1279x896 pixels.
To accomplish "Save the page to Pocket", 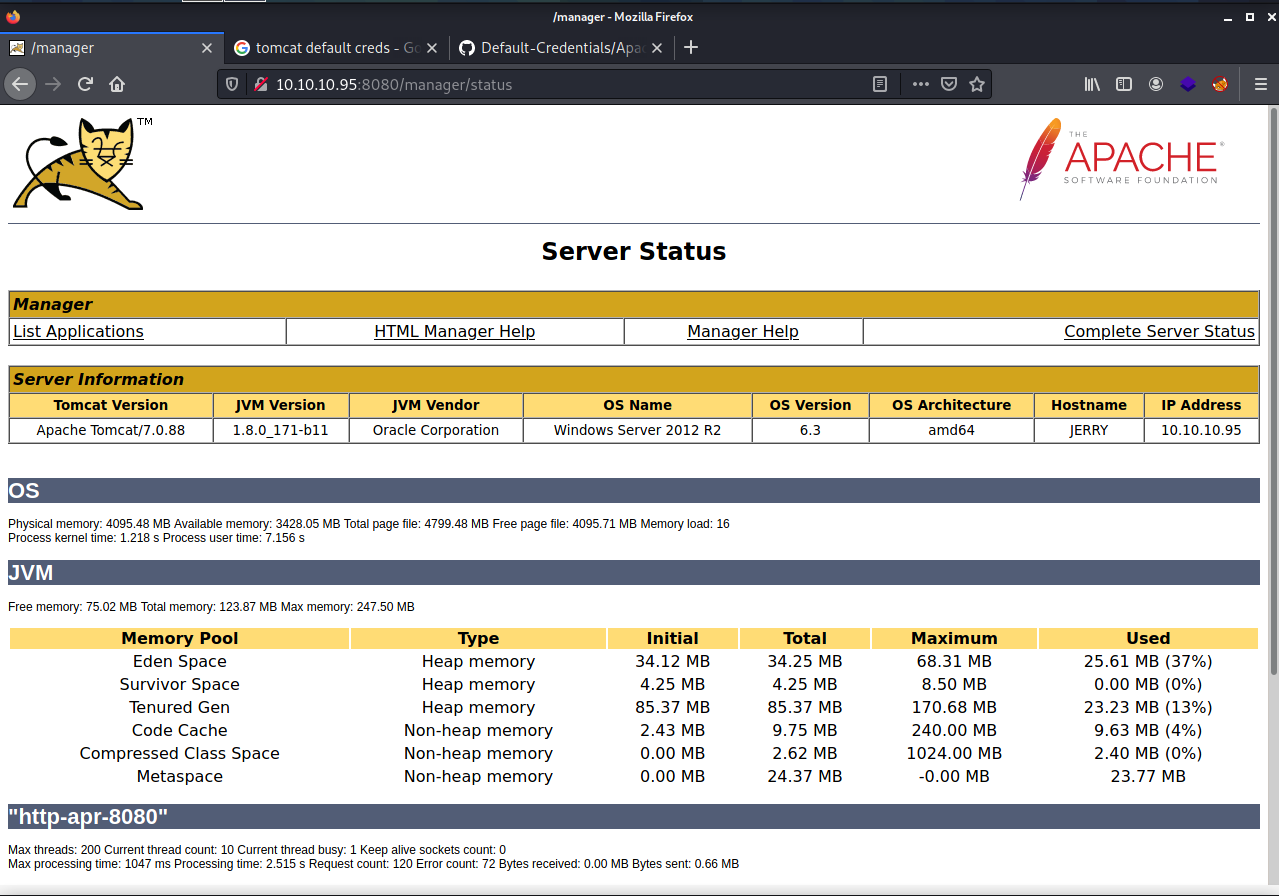I will pos(949,85).
